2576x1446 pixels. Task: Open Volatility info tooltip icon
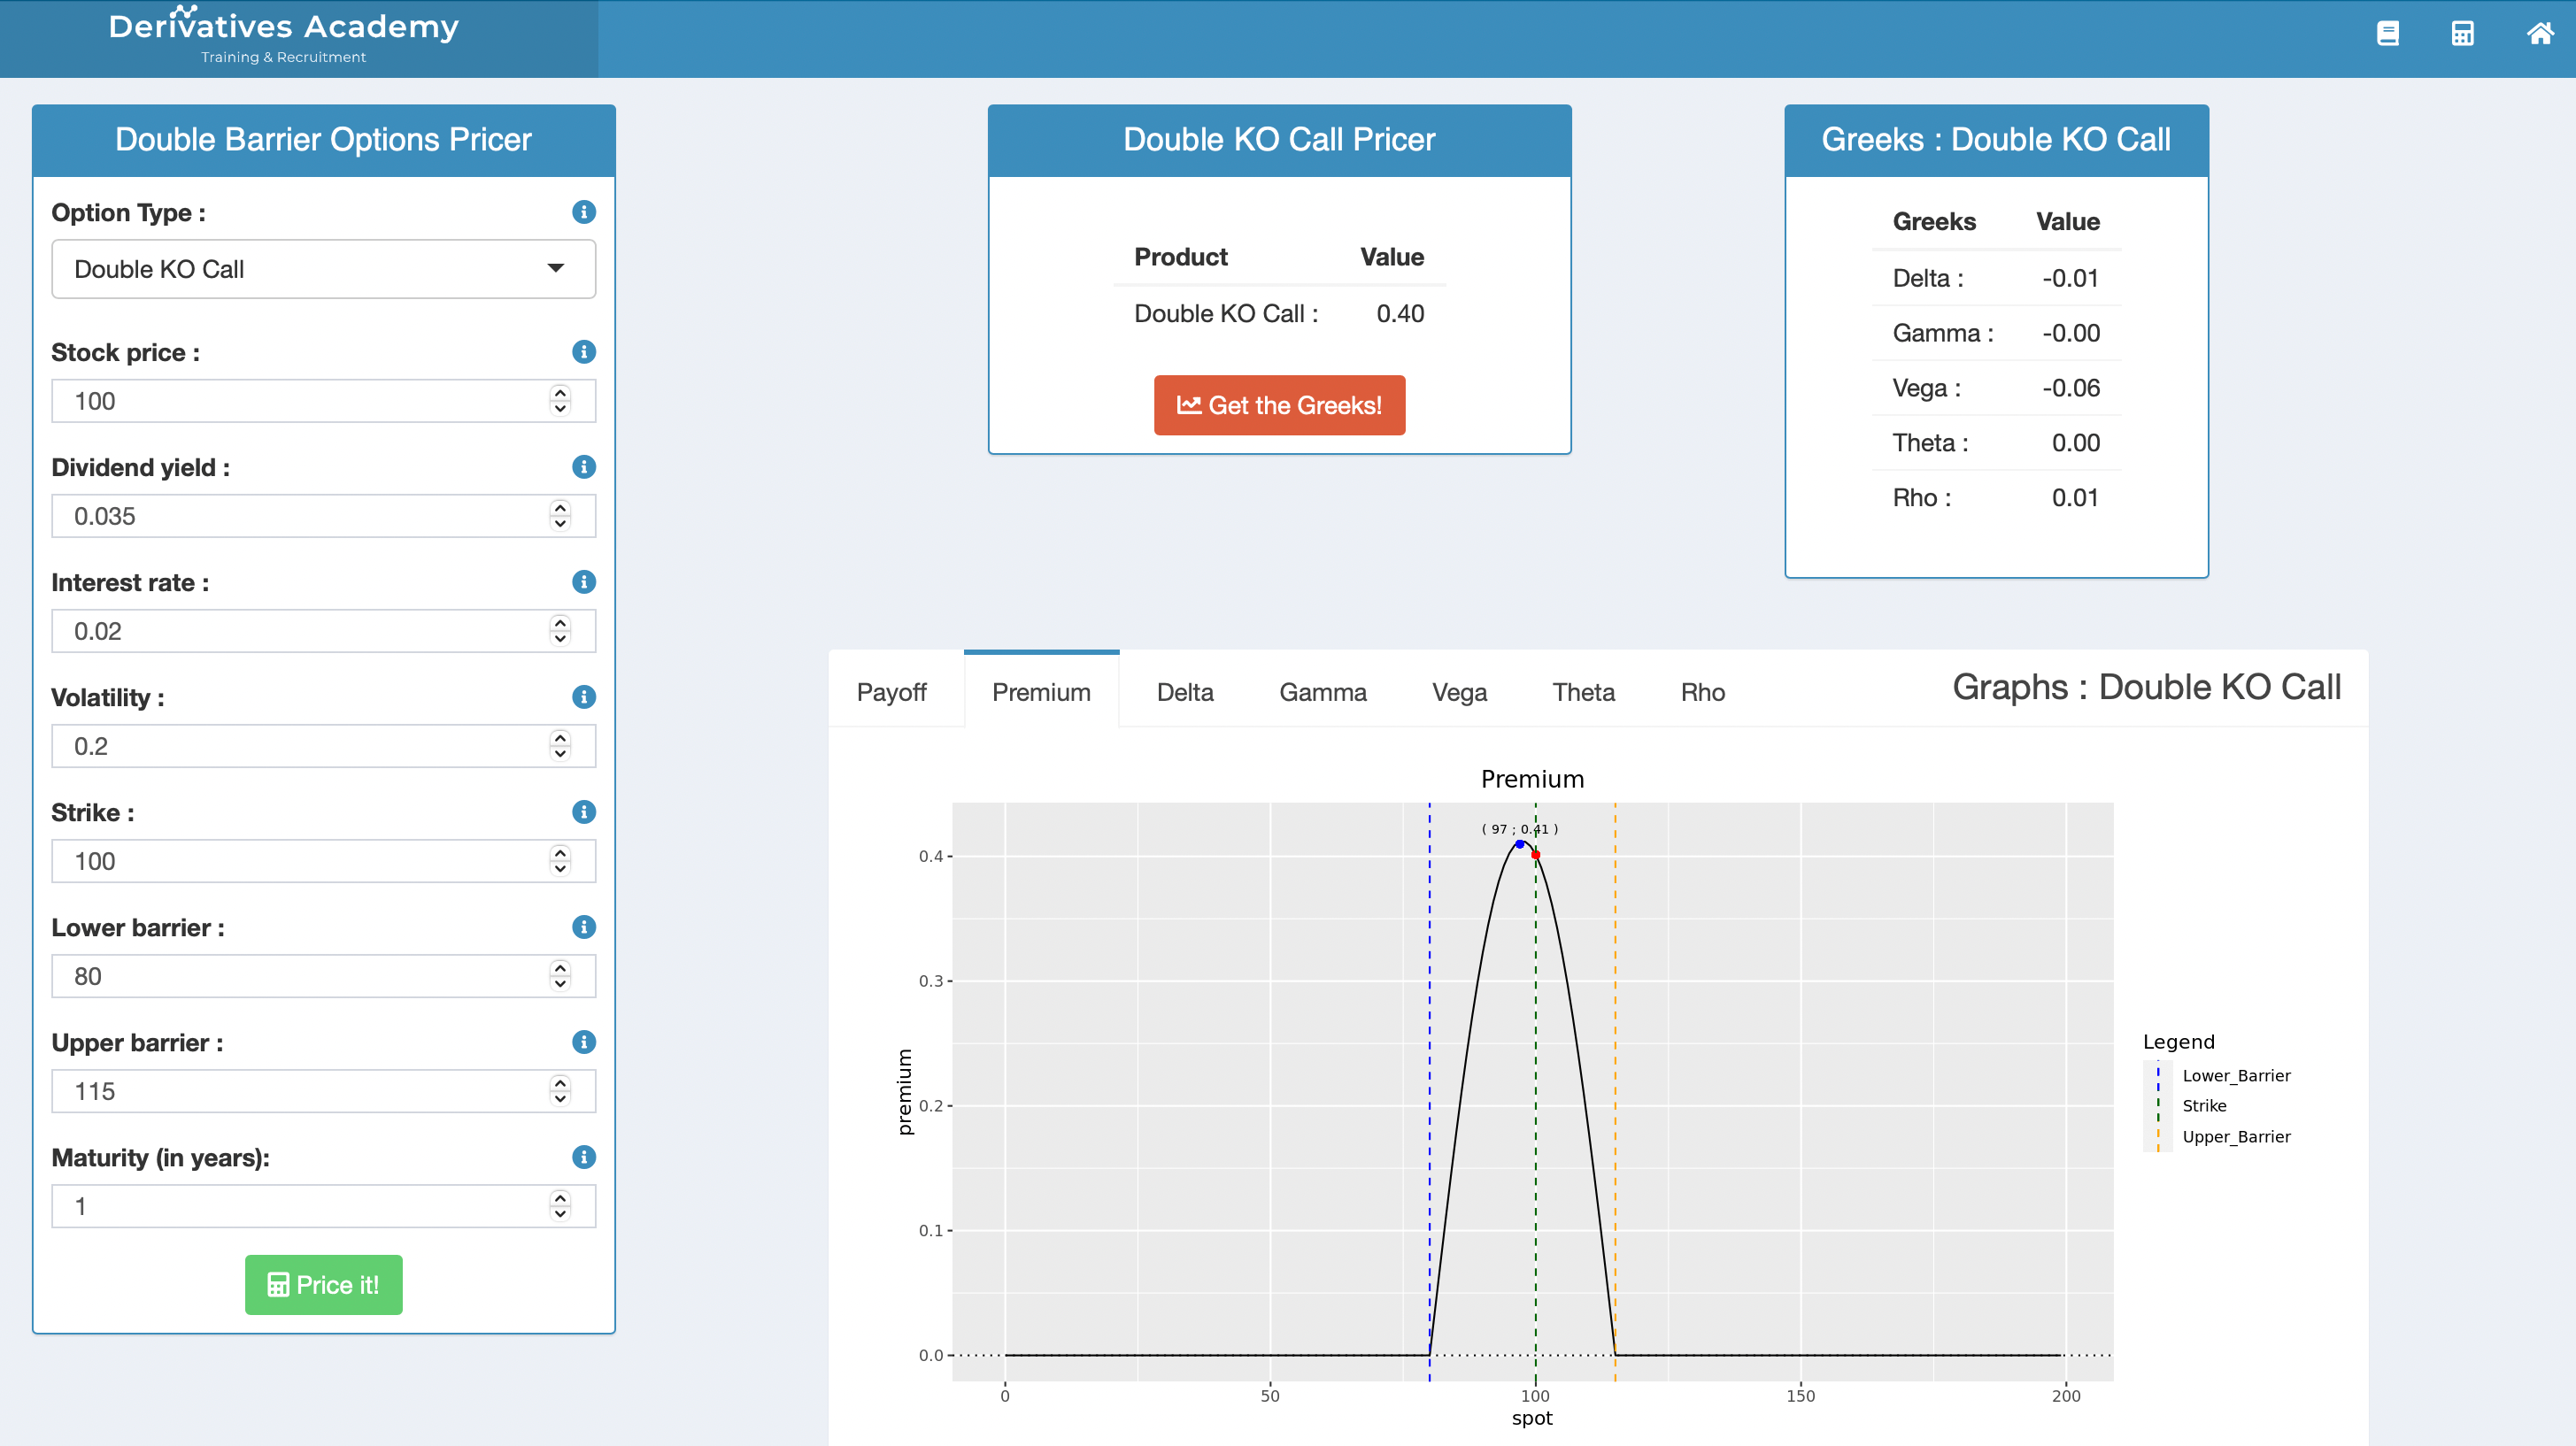584,697
